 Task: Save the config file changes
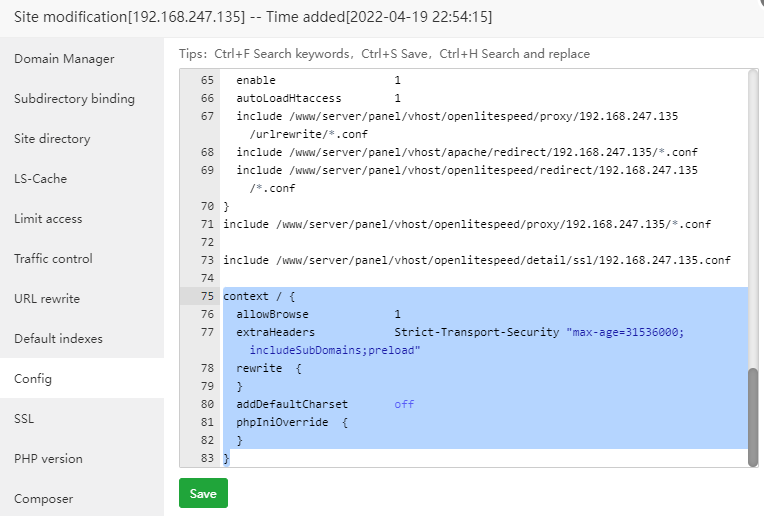point(203,493)
